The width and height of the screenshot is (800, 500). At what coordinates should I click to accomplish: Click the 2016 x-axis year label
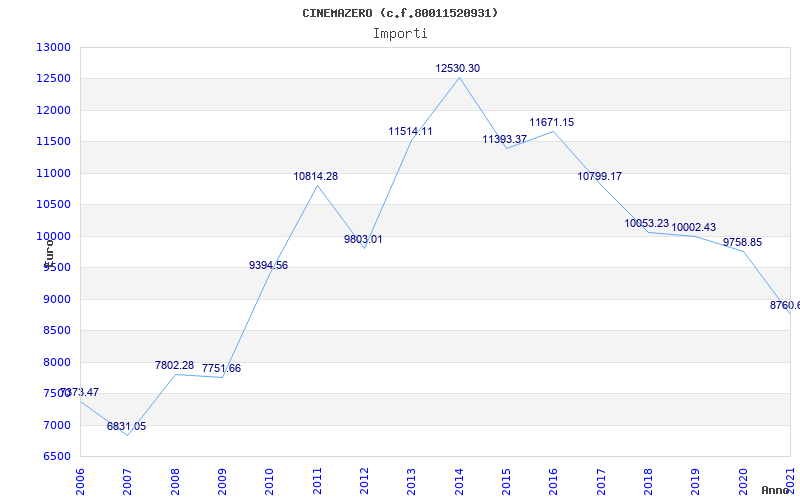(x=554, y=482)
